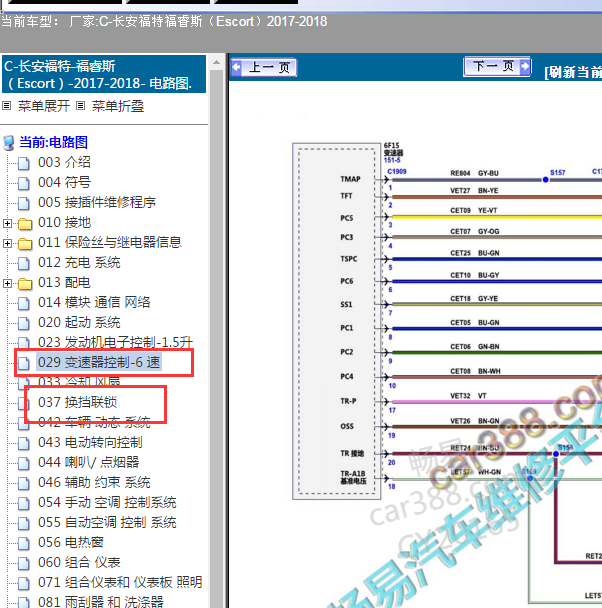Click the sidebar title C-长安福特-福睿斯 电路图

pyautogui.click(x=104, y=74)
